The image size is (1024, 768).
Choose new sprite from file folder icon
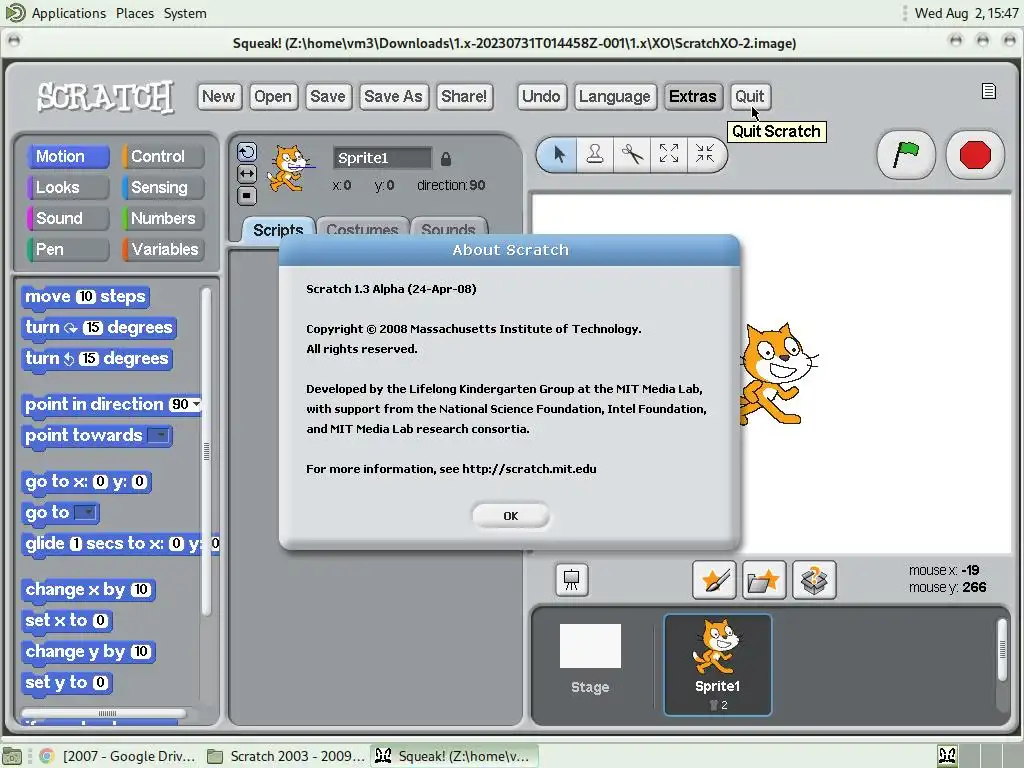pyautogui.click(x=764, y=579)
